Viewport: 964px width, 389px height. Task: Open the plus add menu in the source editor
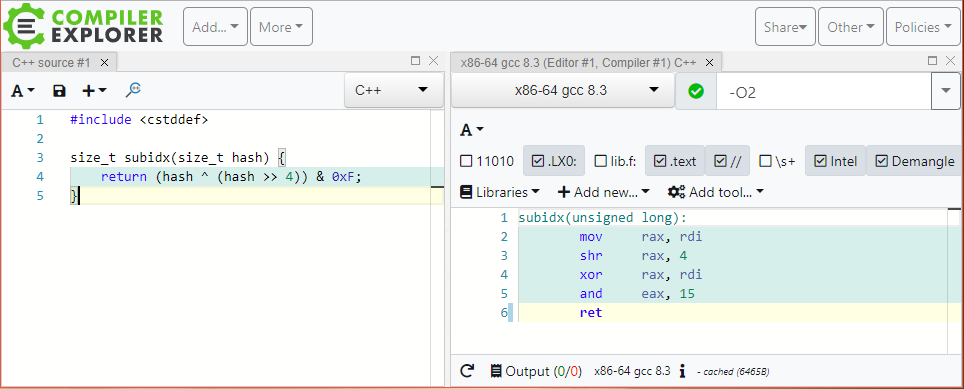click(x=94, y=91)
